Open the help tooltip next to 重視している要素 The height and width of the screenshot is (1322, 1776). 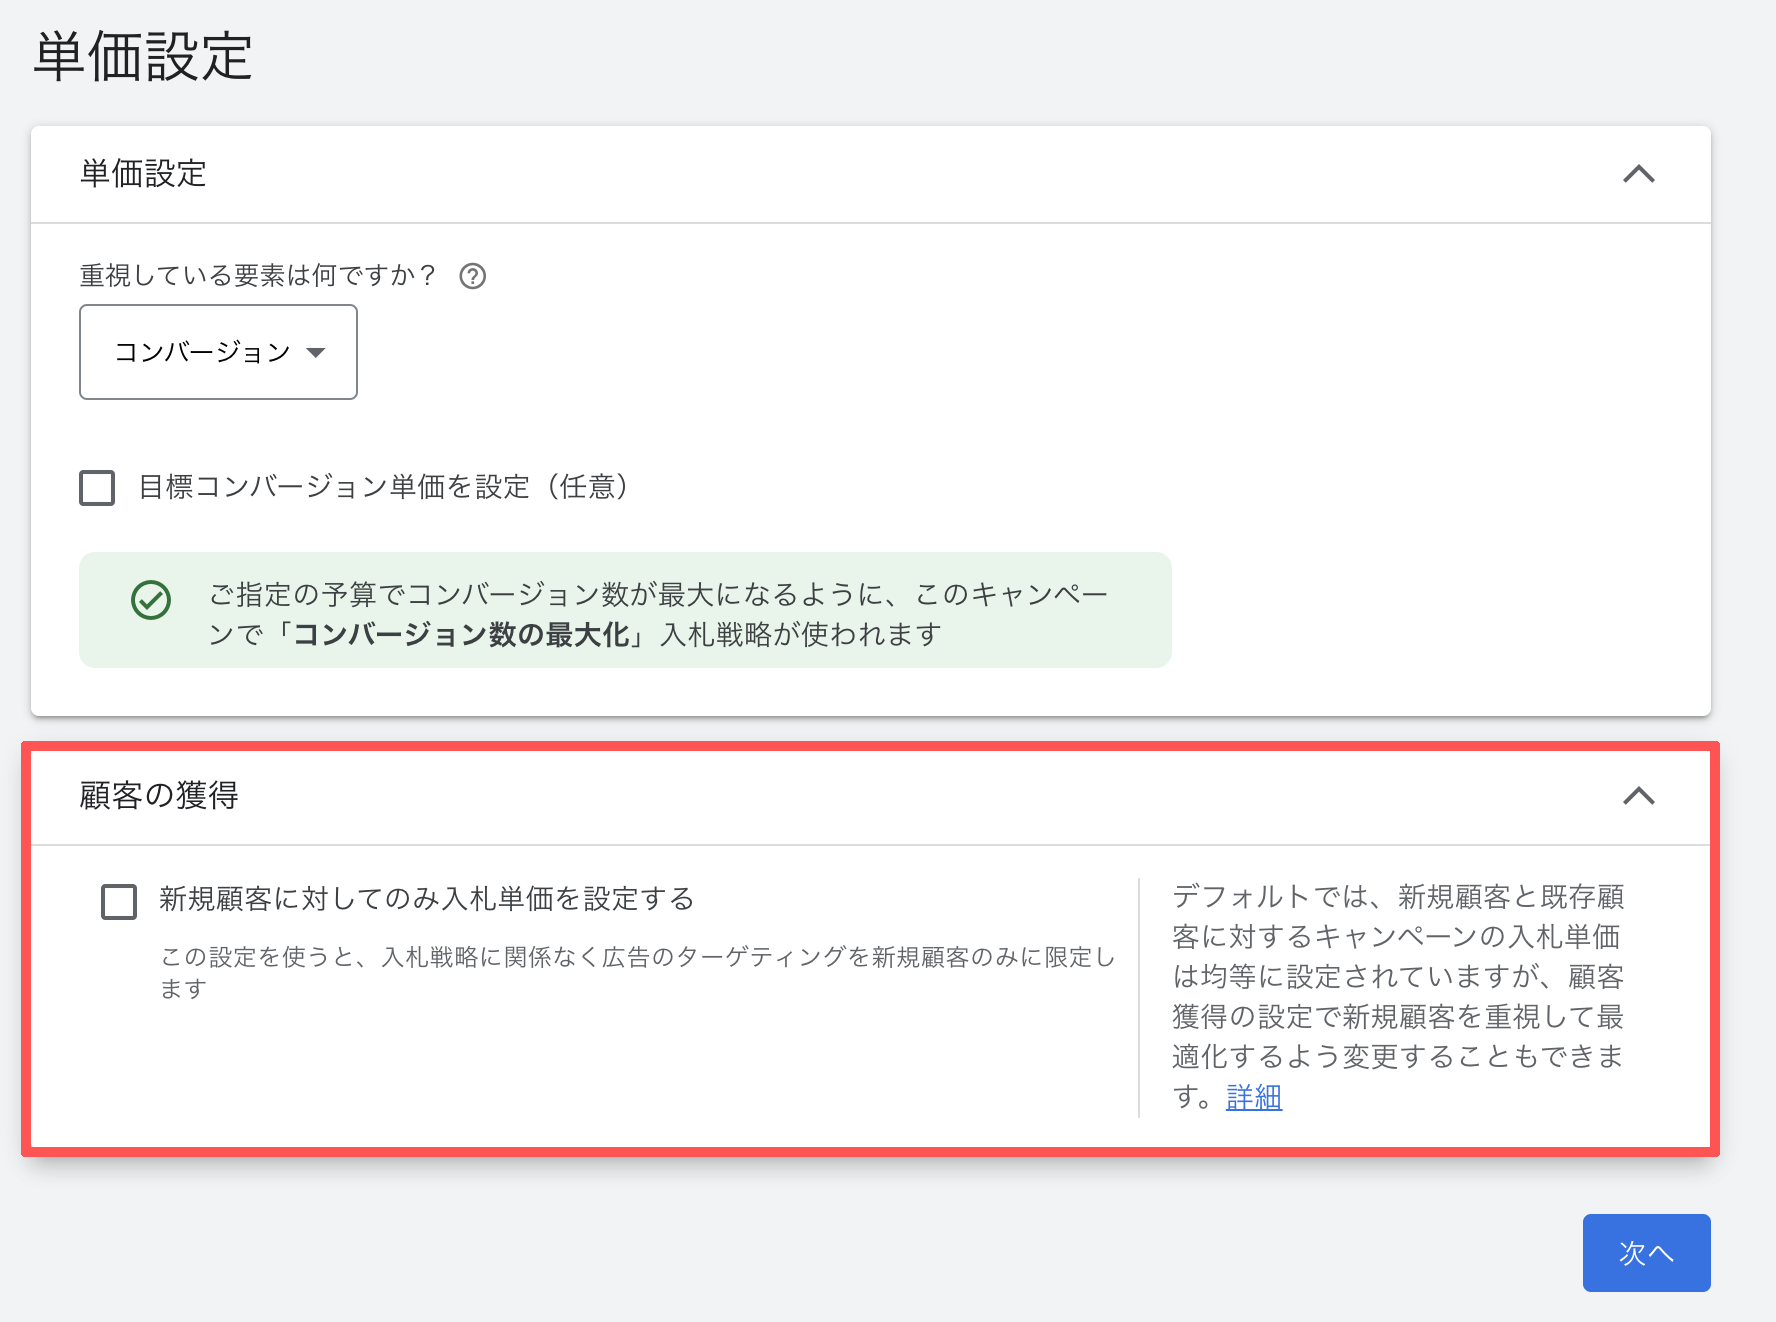pos(473,277)
